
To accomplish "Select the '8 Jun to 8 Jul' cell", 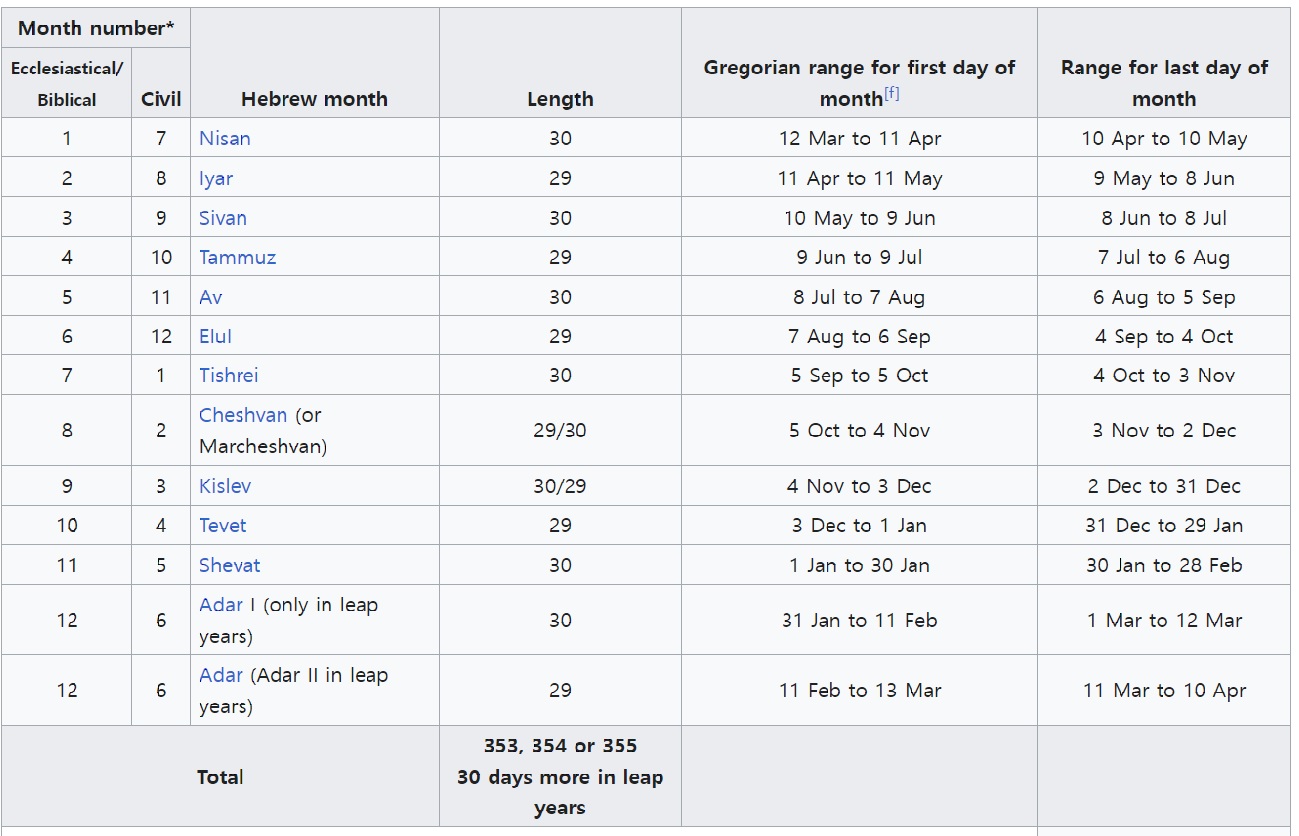I will click(1164, 218).
